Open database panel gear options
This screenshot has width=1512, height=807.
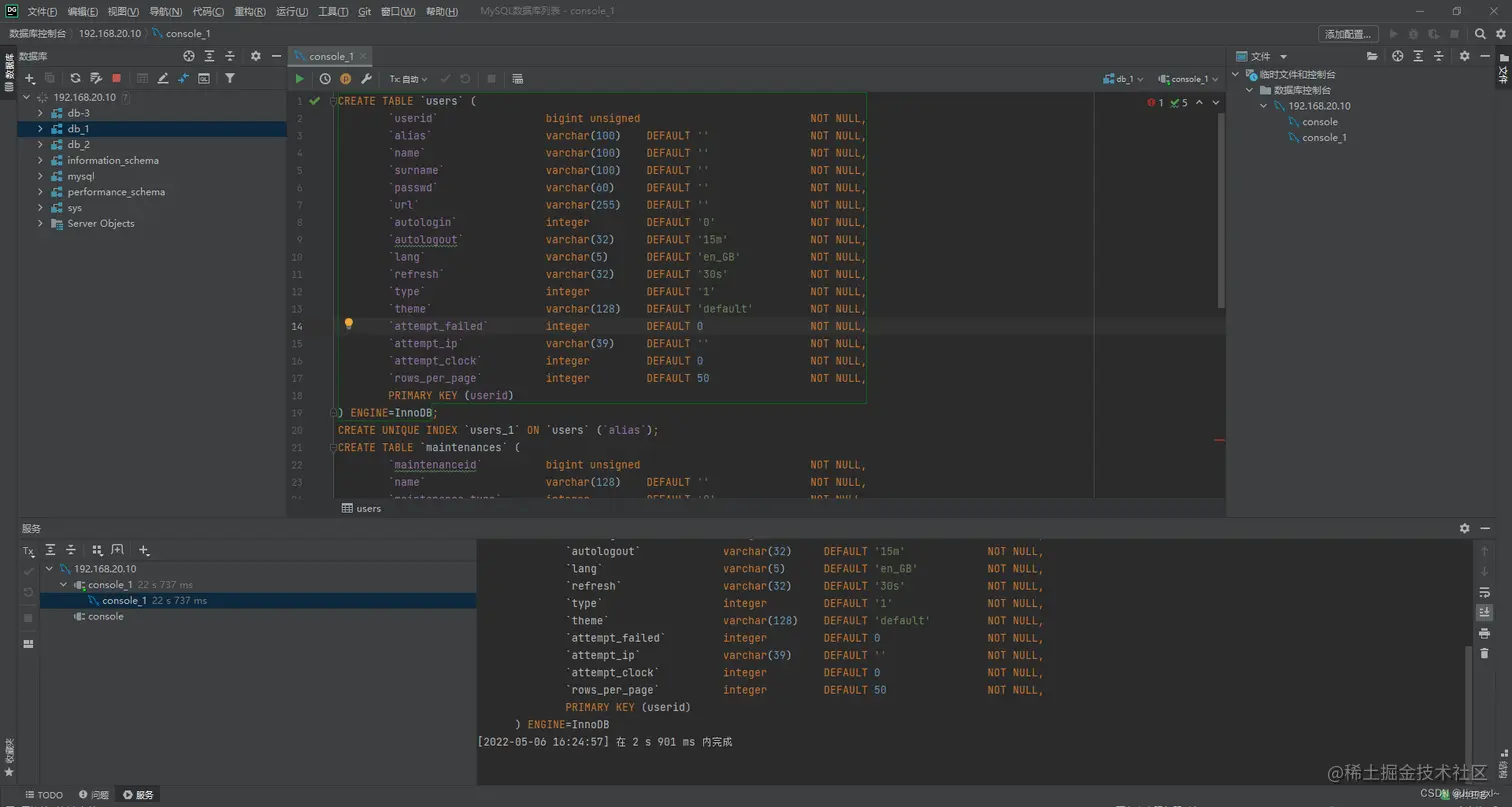tap(255, 56)
